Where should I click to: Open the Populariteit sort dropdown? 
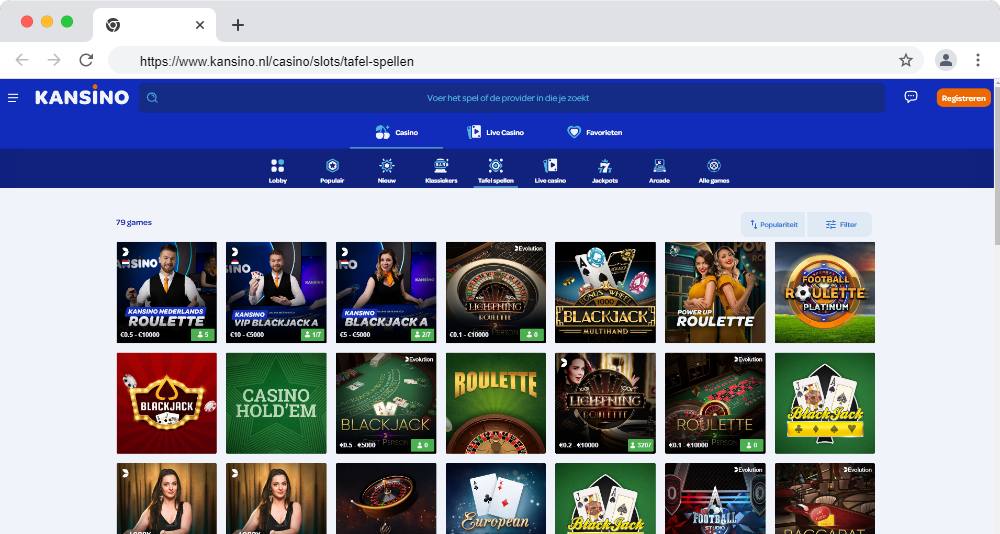[773, 225]
